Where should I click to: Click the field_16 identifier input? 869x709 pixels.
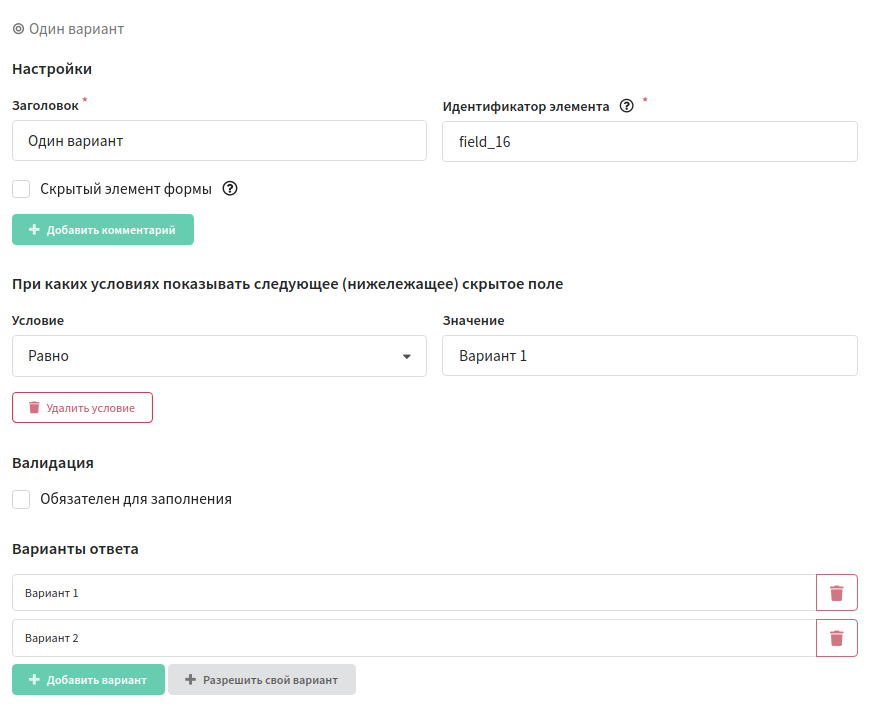pyautogui.click(x=650, y=142)
